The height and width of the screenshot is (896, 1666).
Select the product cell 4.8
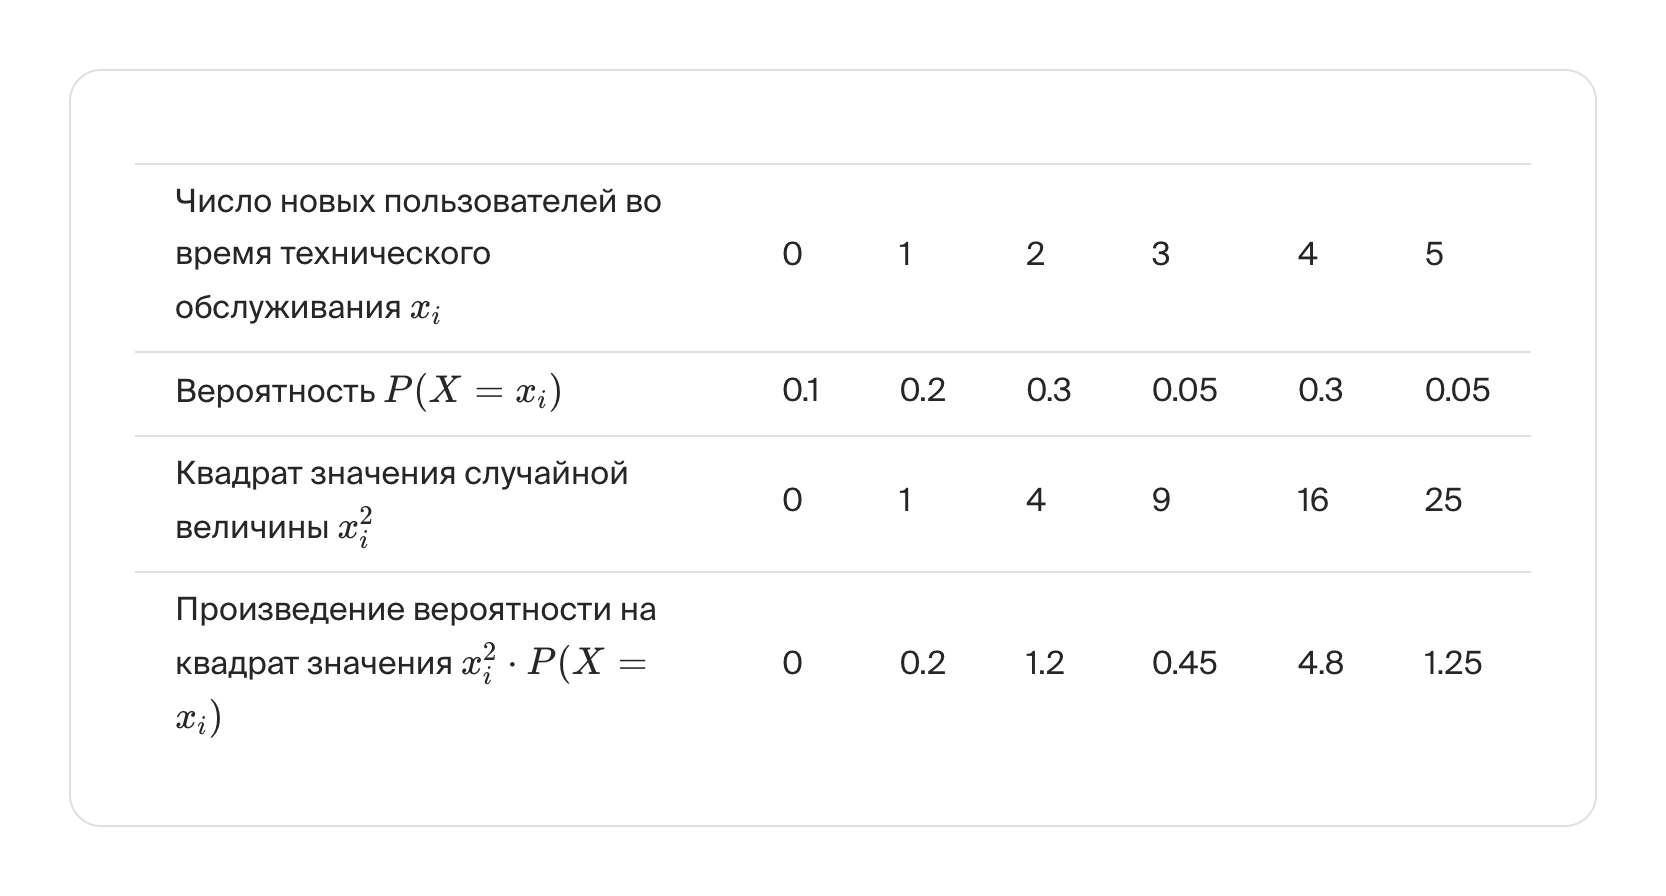pyautogui.click(x=1320, y=663)
